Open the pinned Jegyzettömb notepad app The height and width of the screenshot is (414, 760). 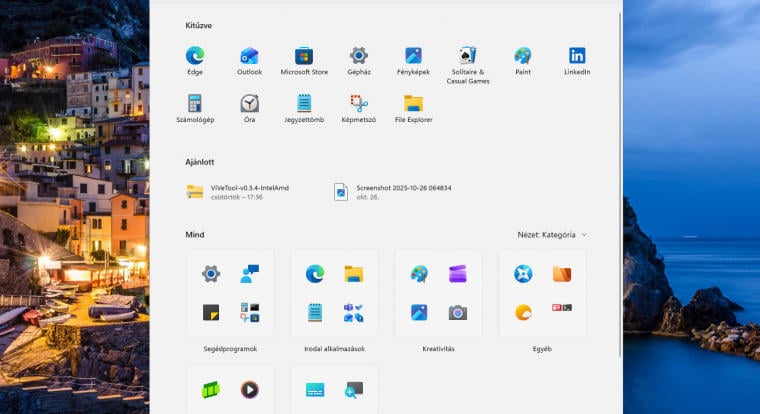click(x=304, y=109)
